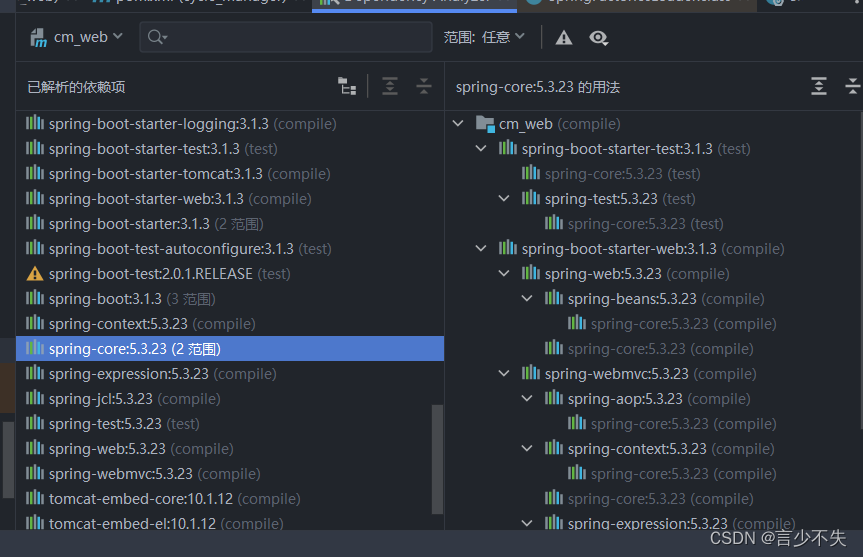Collapse spring-aop:5.3.23 usage node

(x=527, y=398)
